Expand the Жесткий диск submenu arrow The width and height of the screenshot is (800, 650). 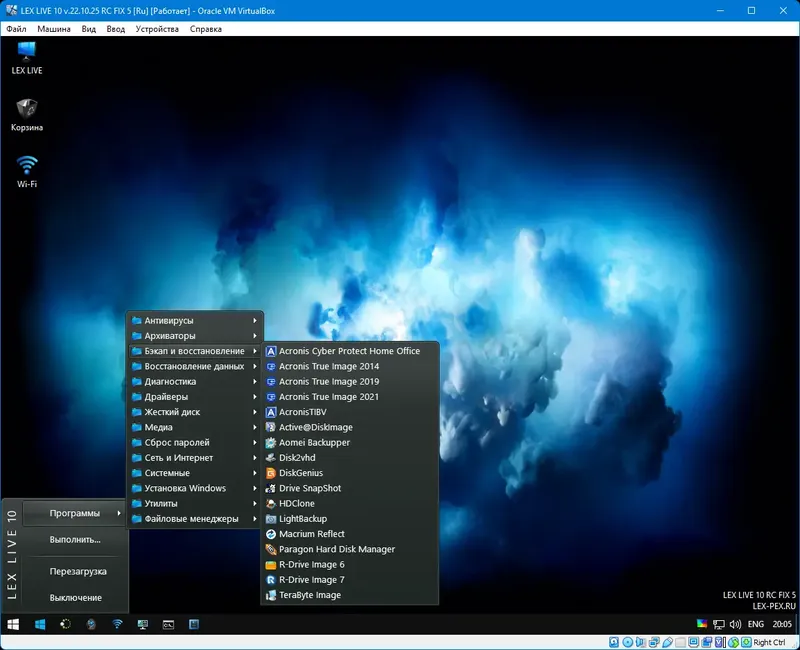pos(255,412)
